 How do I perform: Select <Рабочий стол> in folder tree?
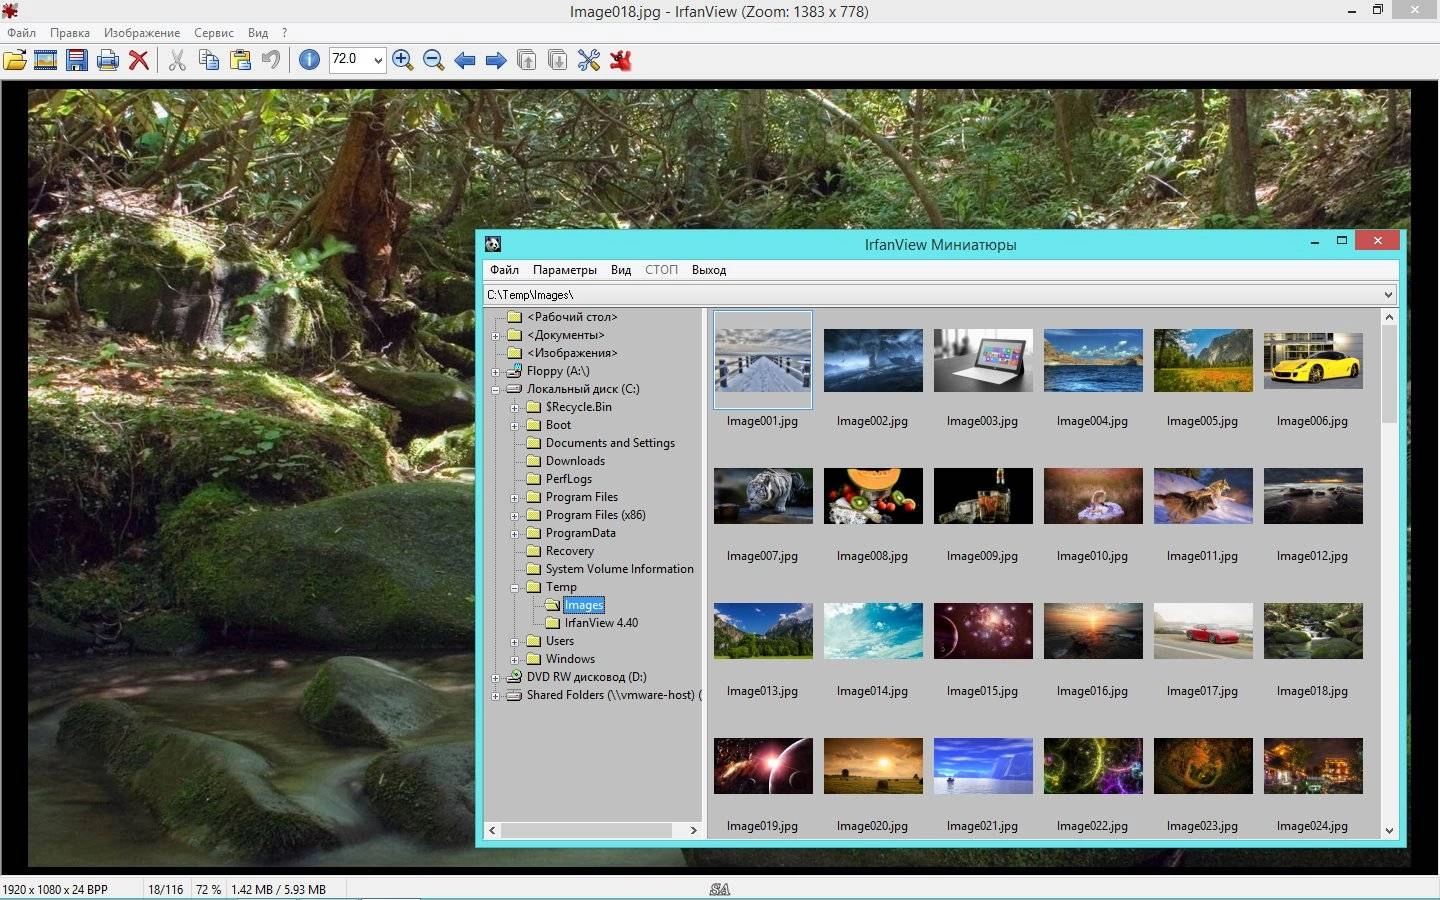tap(572, 317)
